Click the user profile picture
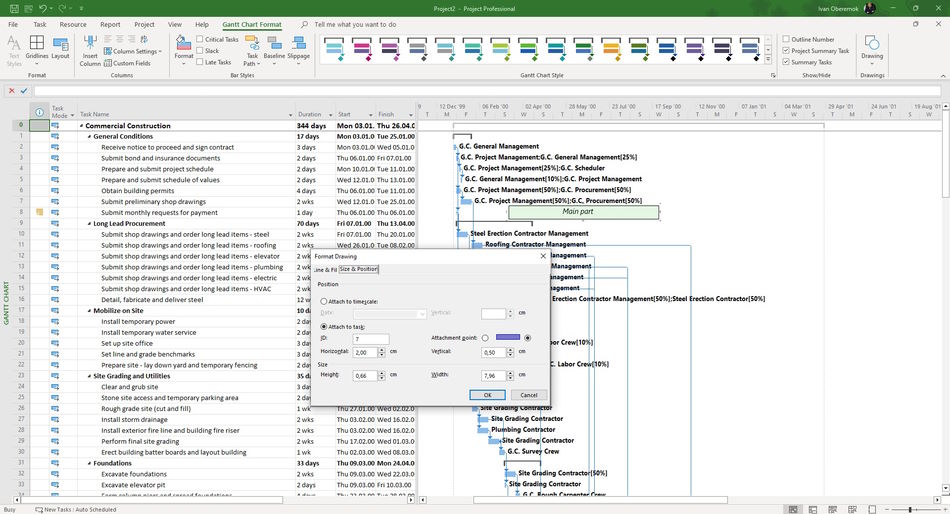This screenshot has height=514, width=950. tap(870, 8)
